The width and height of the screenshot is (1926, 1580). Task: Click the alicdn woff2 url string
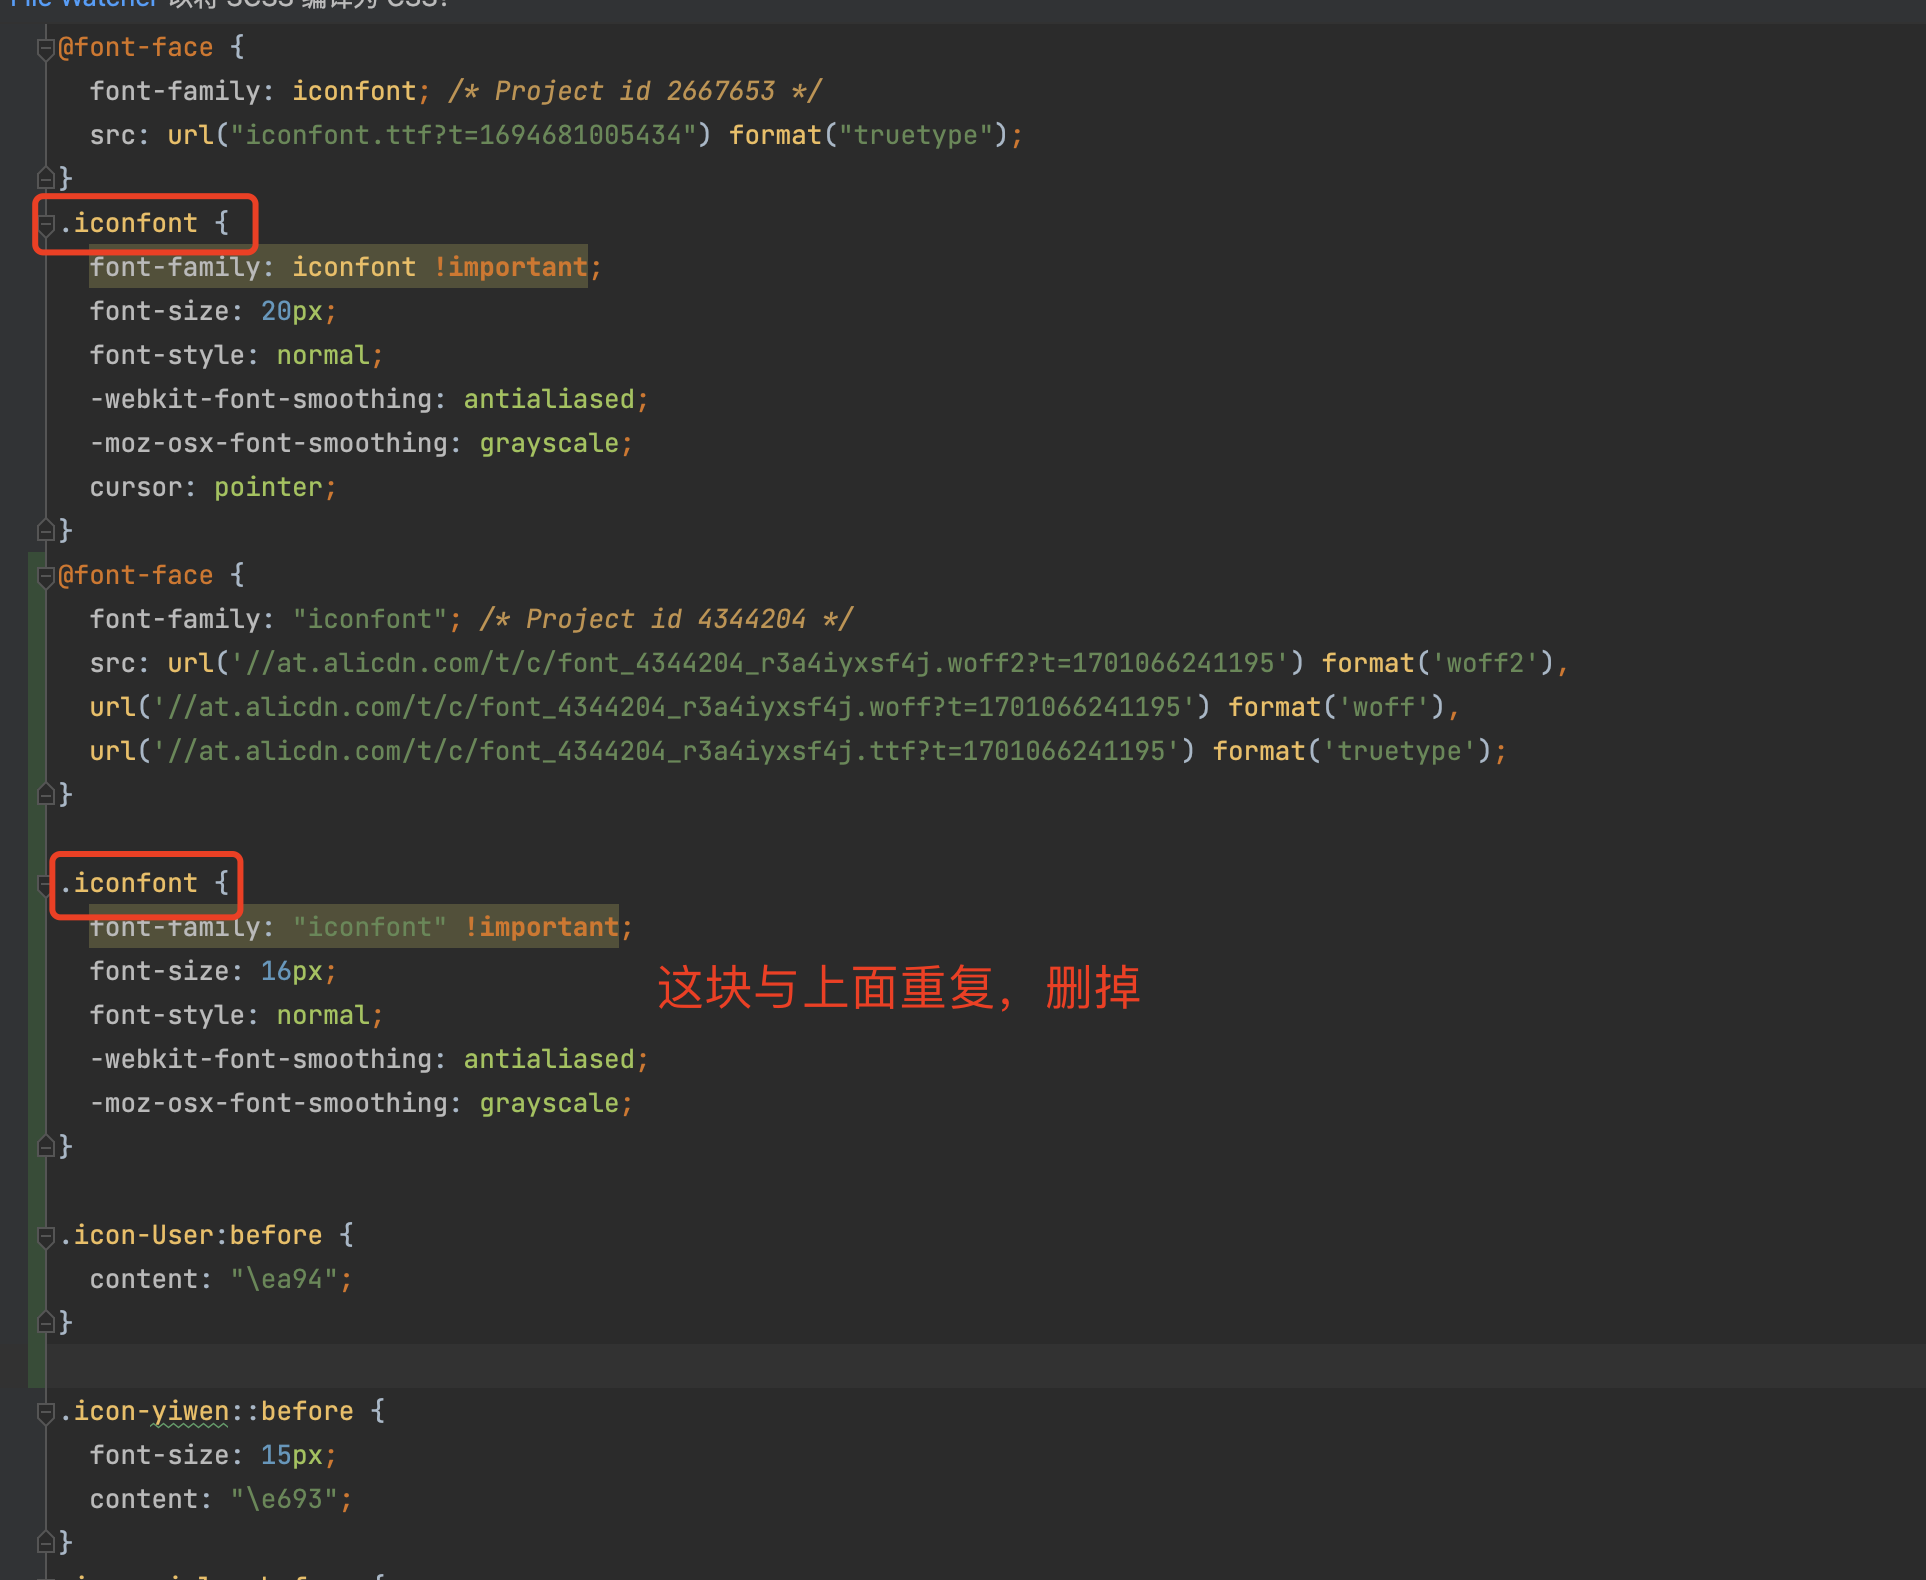[x=759, y=663]
